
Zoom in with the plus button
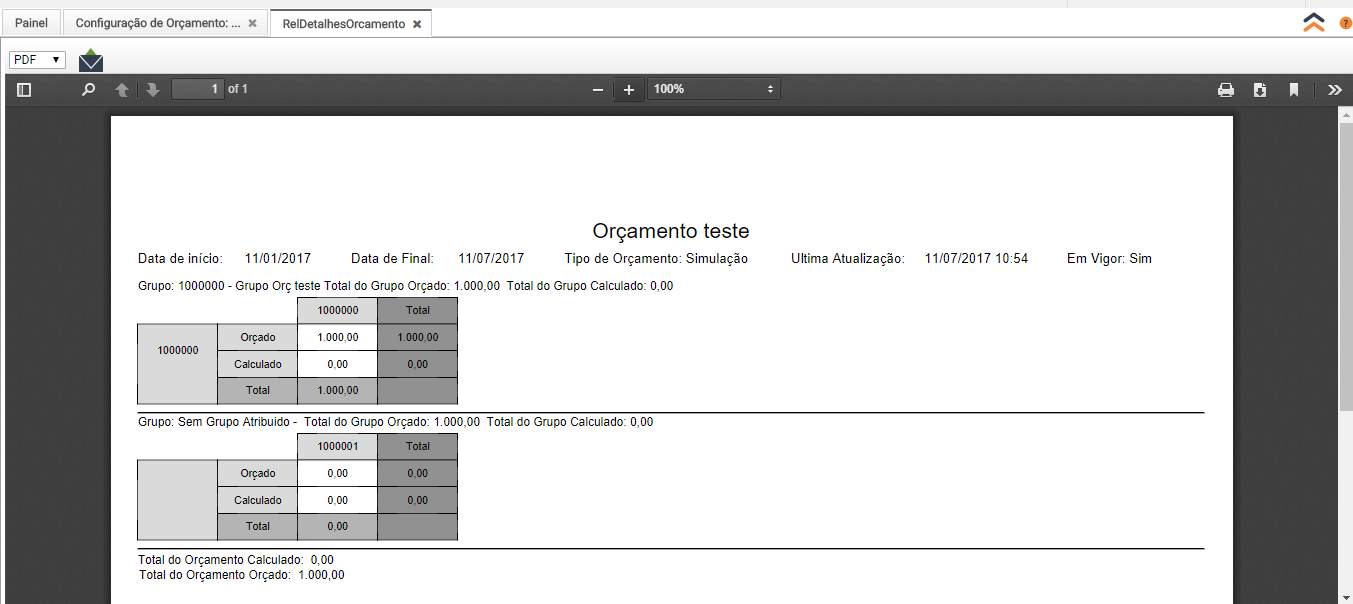click(629, 90)
